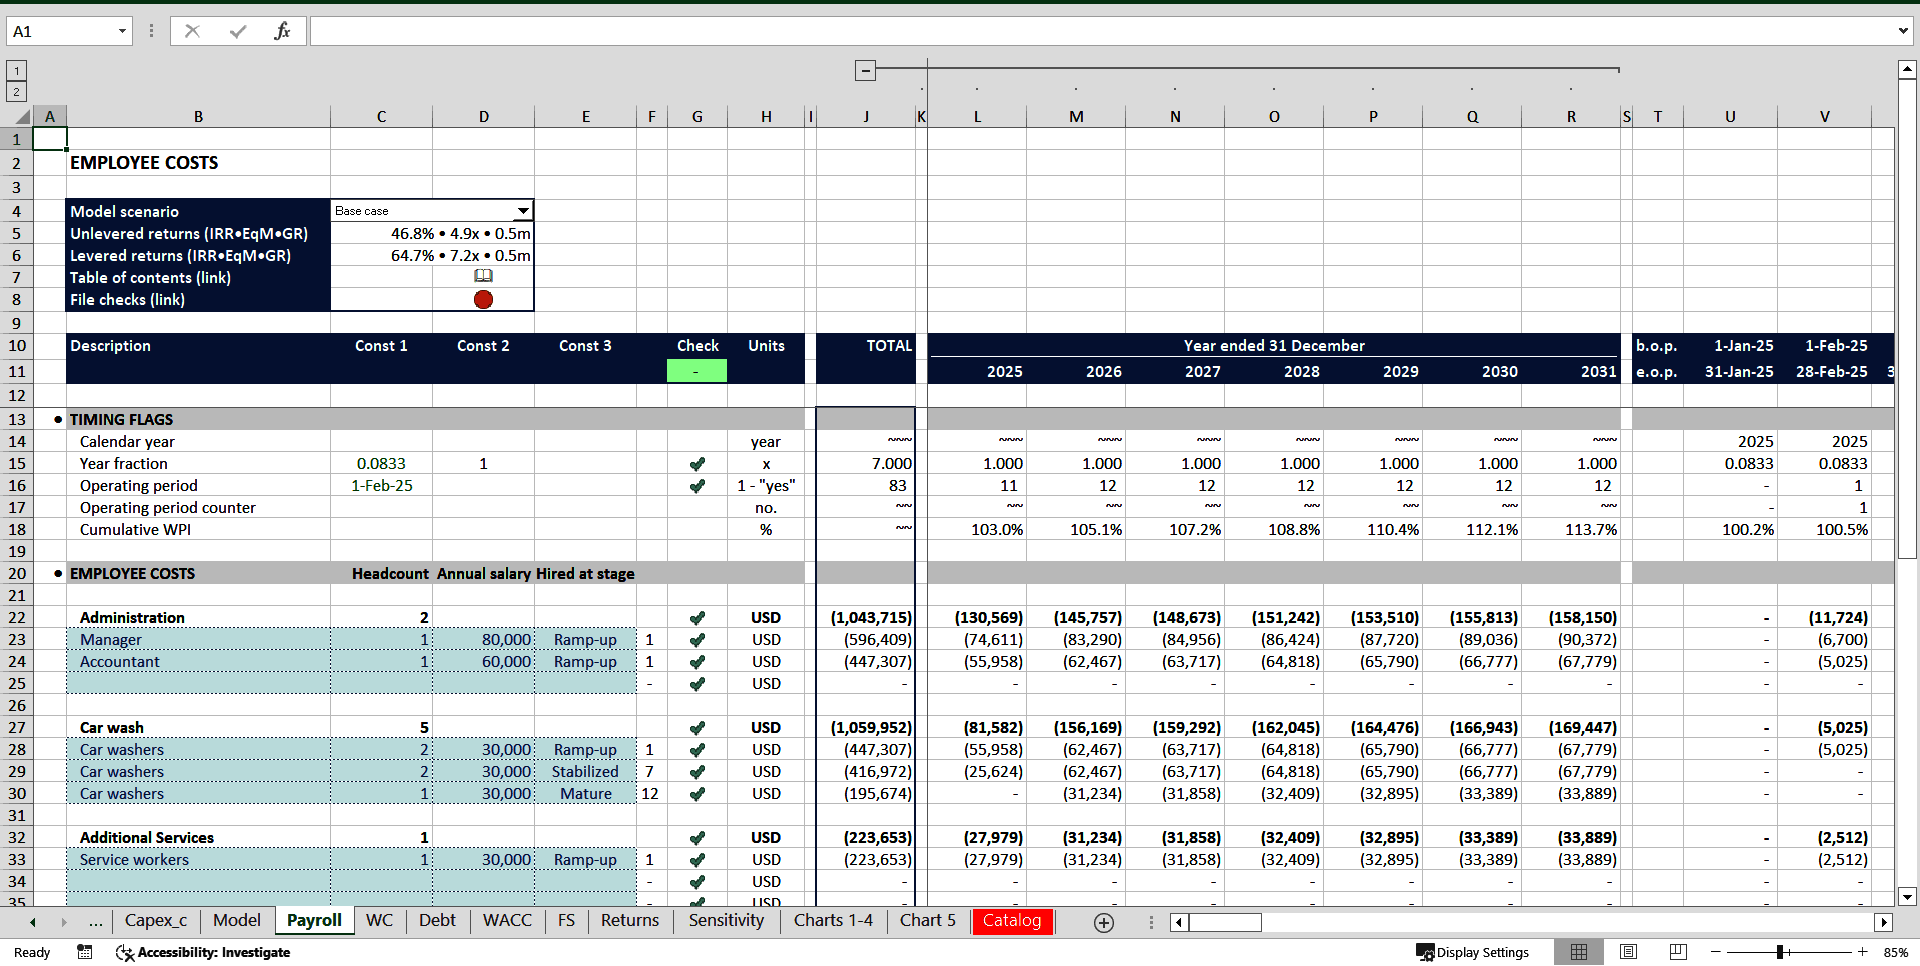Switch to Page Layout view icon

[1628, 952]
